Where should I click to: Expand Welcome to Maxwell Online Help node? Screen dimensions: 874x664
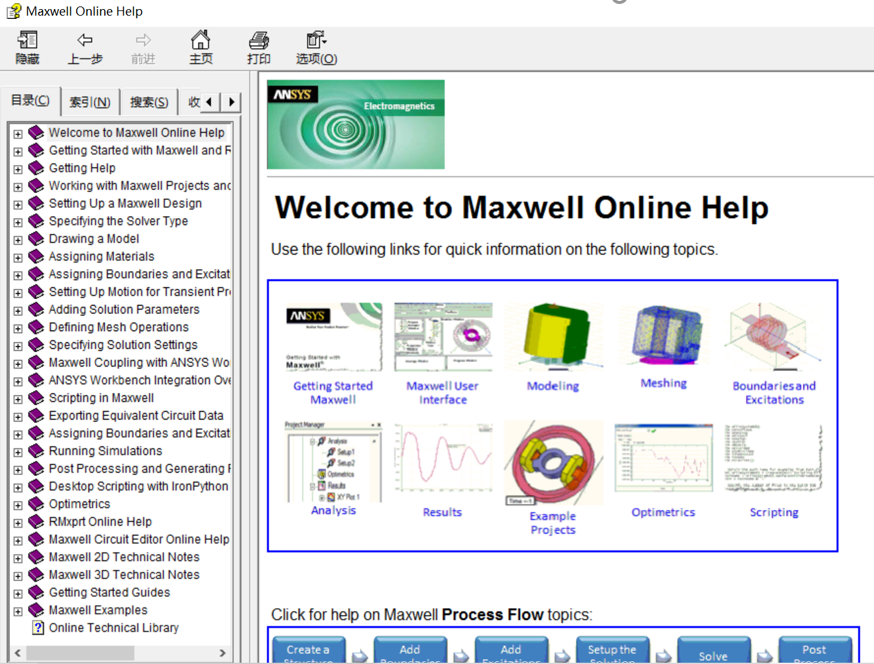(x=18, y=134)
